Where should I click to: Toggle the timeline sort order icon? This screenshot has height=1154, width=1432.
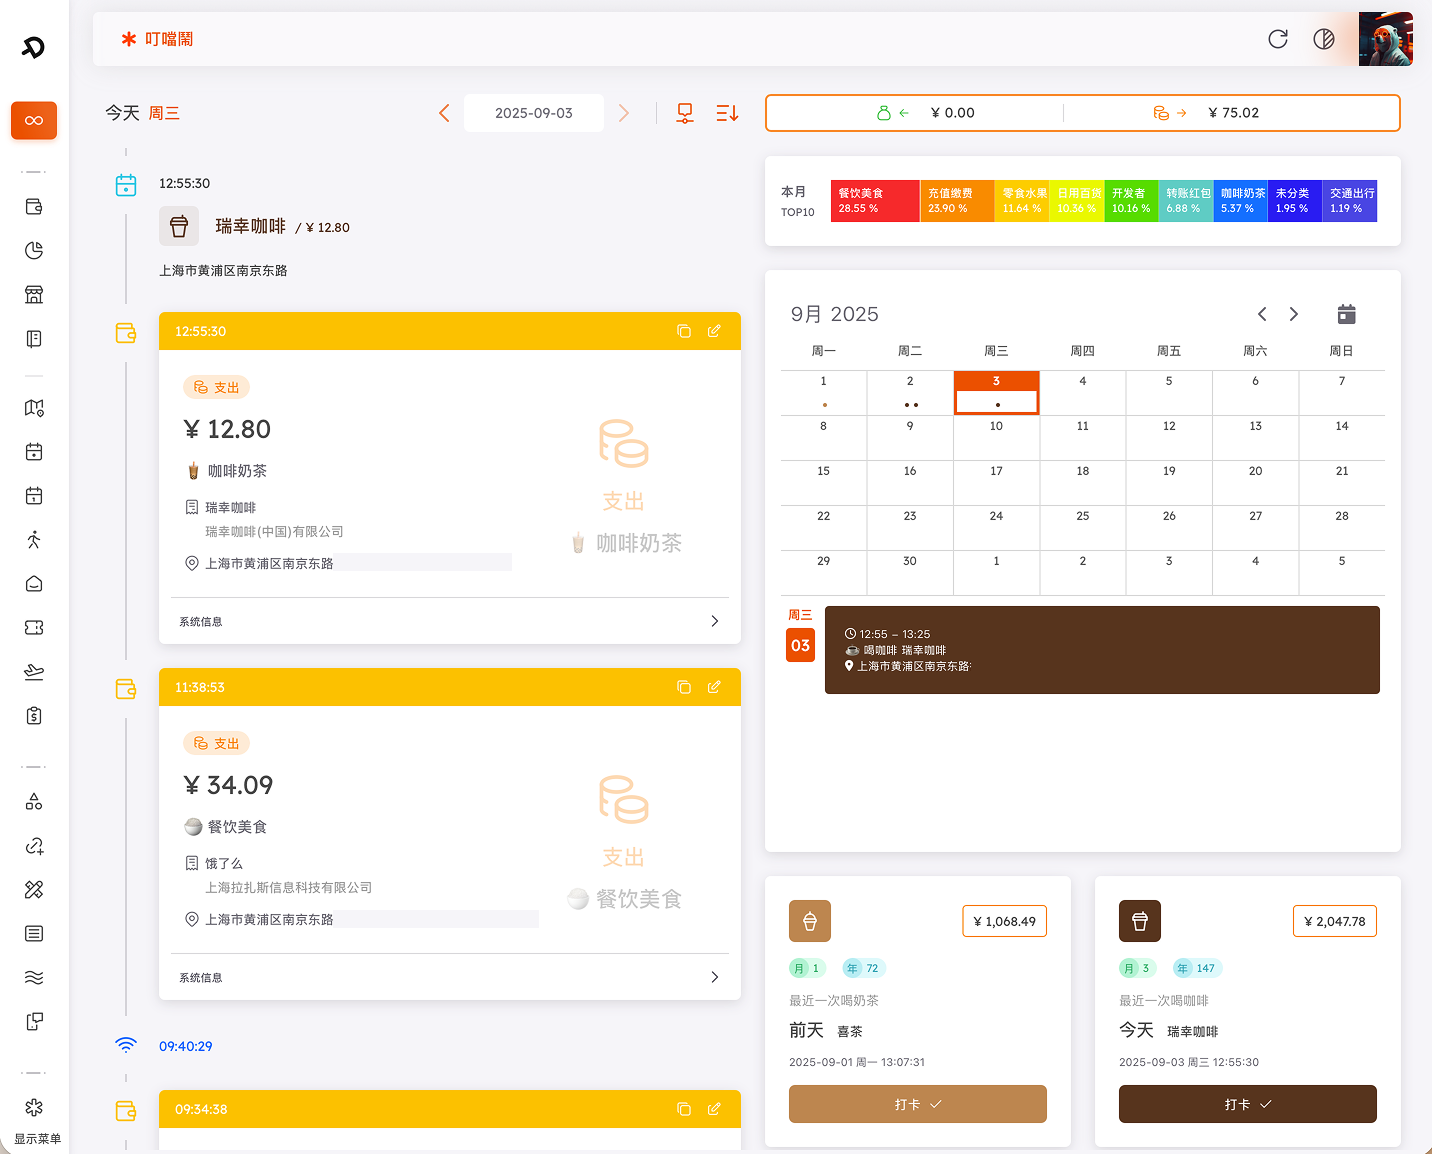click(727, 113)
